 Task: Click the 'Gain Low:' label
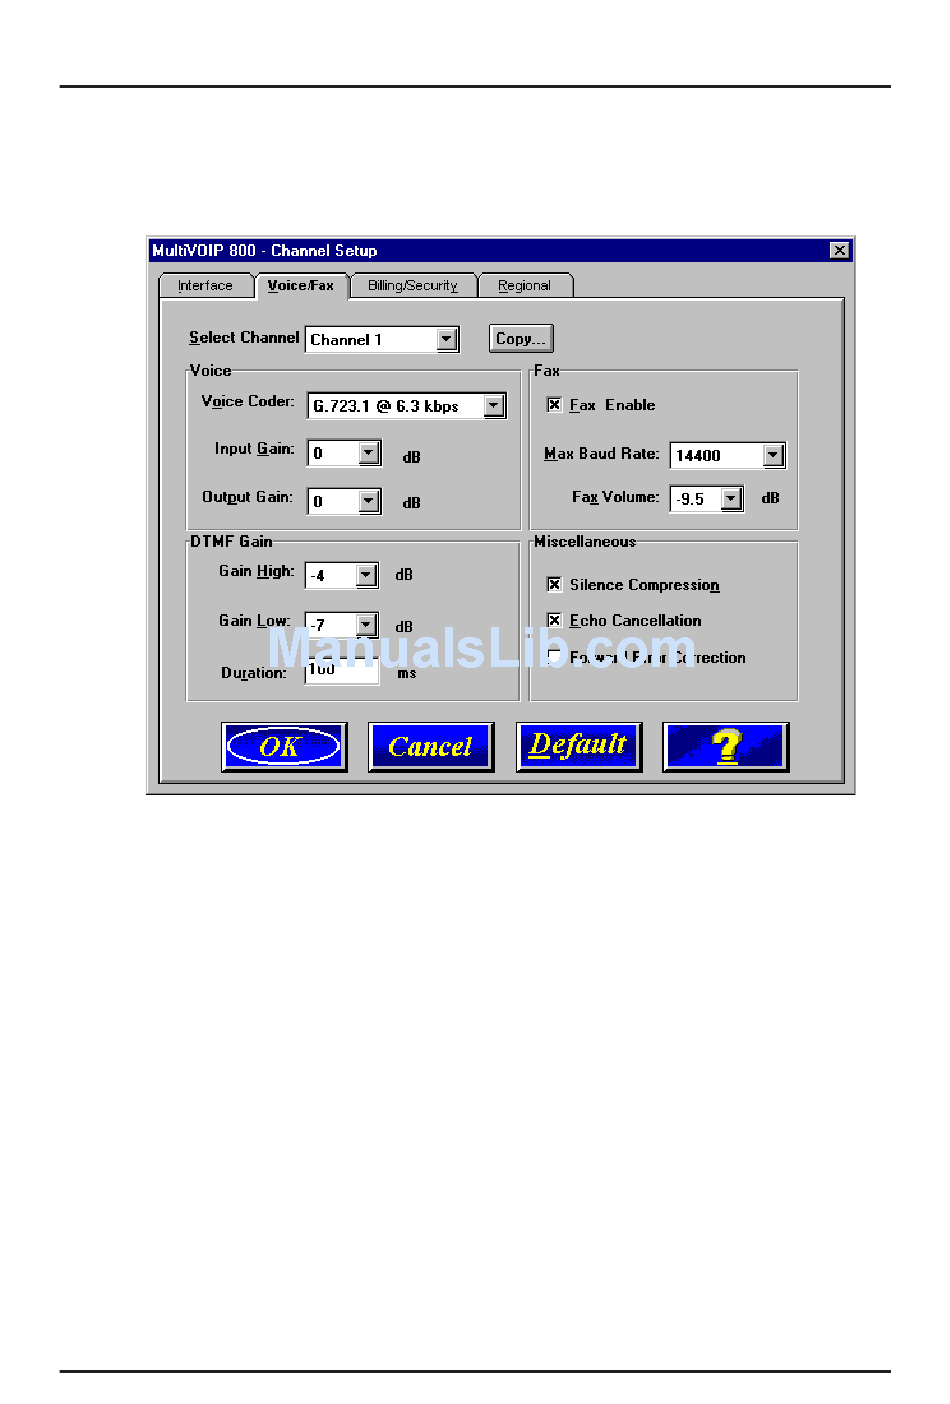(255, 621)
